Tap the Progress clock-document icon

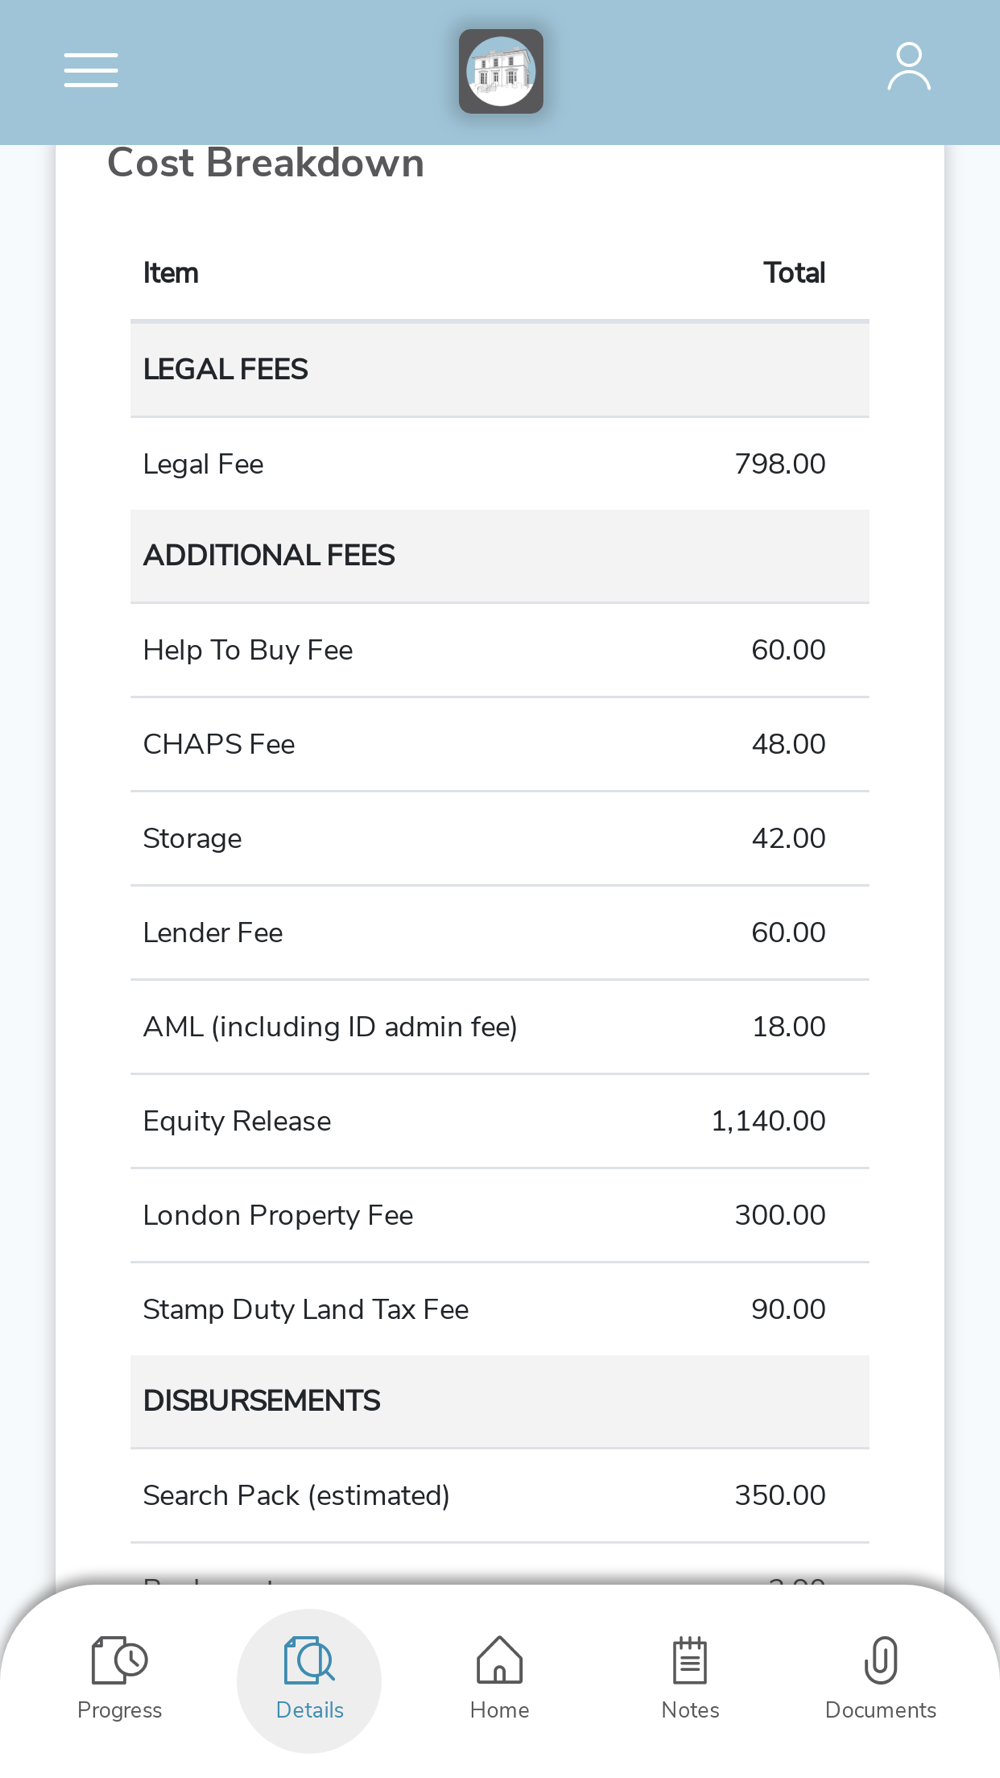point(119,1660)
